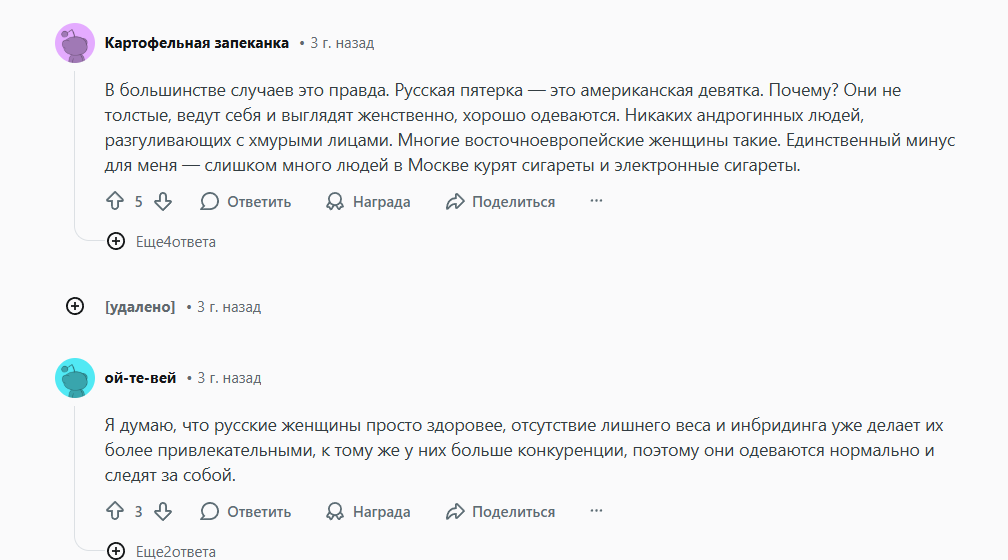Open more options on first comment
Viewport: 1008px width, 560px height.
click(x=596, y=201)
